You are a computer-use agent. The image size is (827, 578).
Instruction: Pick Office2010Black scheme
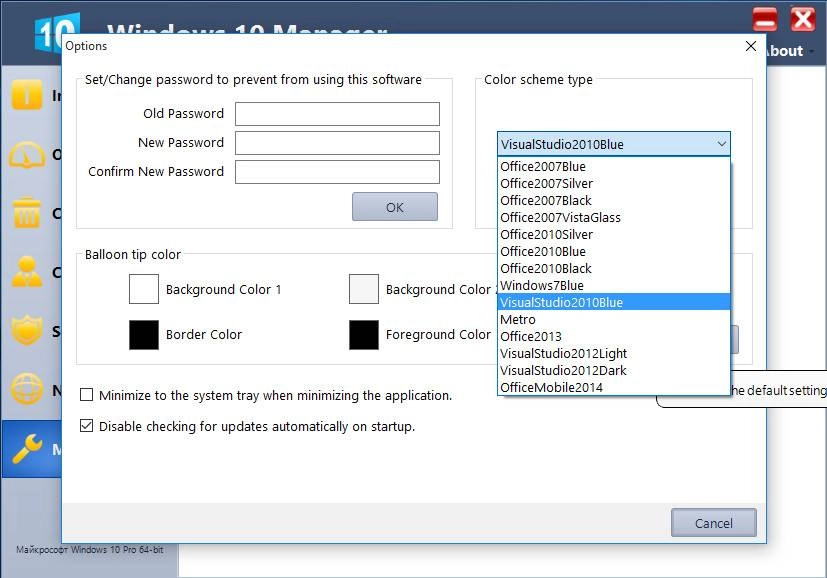click(x=614, y=268)
